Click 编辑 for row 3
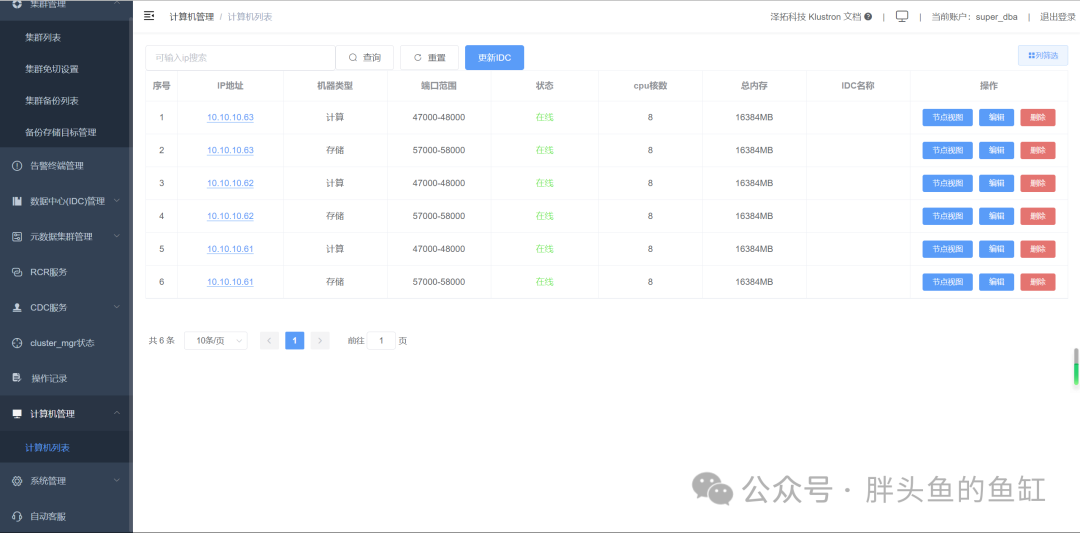Screen dimensions: 1080x533 (996, 183)
